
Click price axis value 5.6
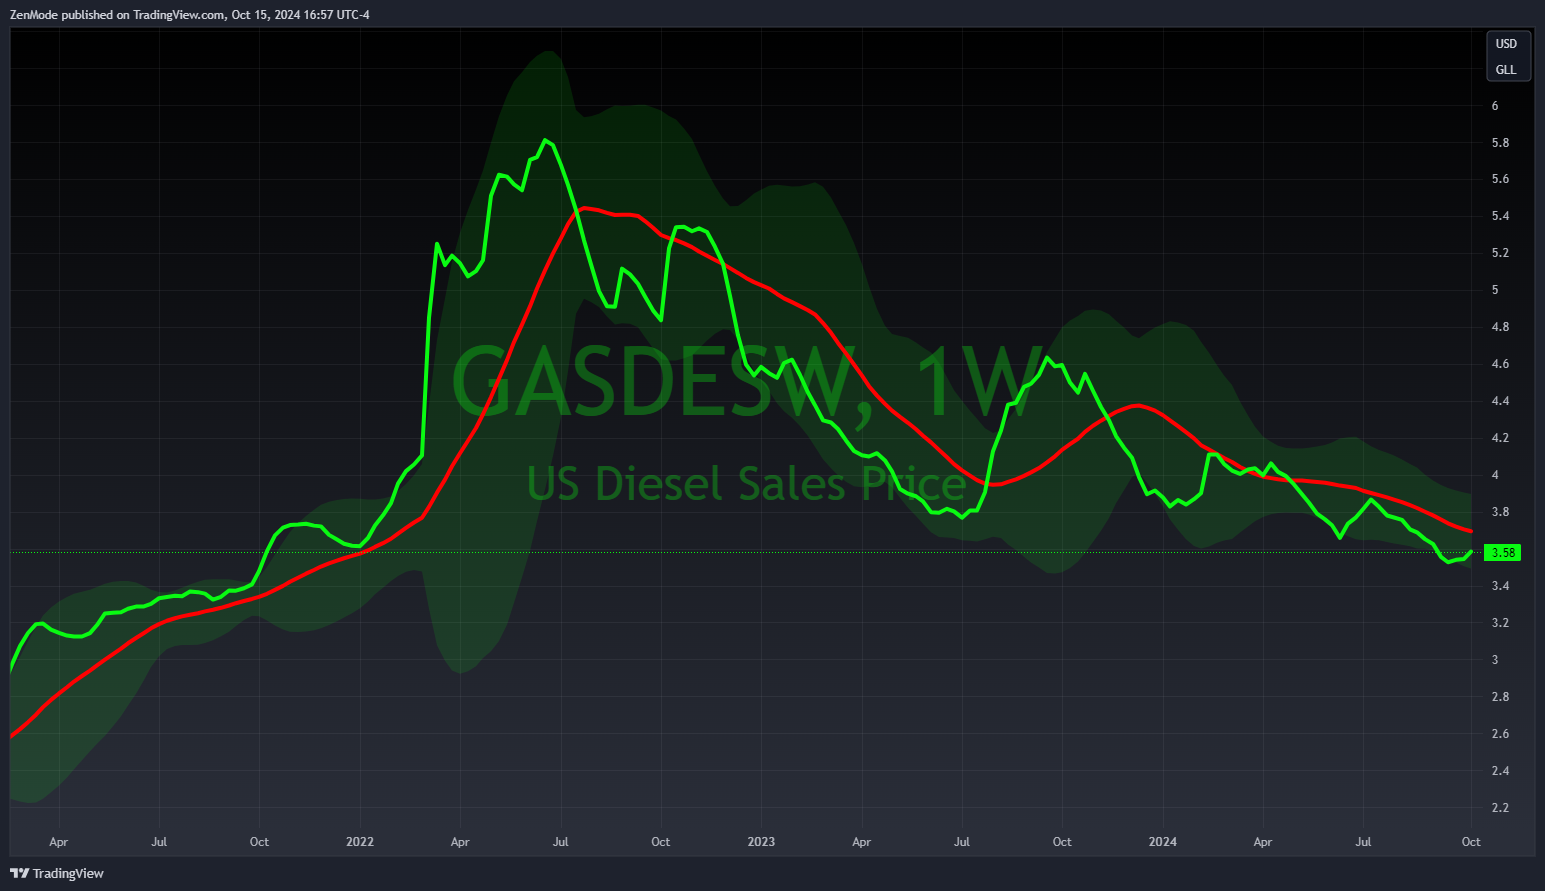1500,180
